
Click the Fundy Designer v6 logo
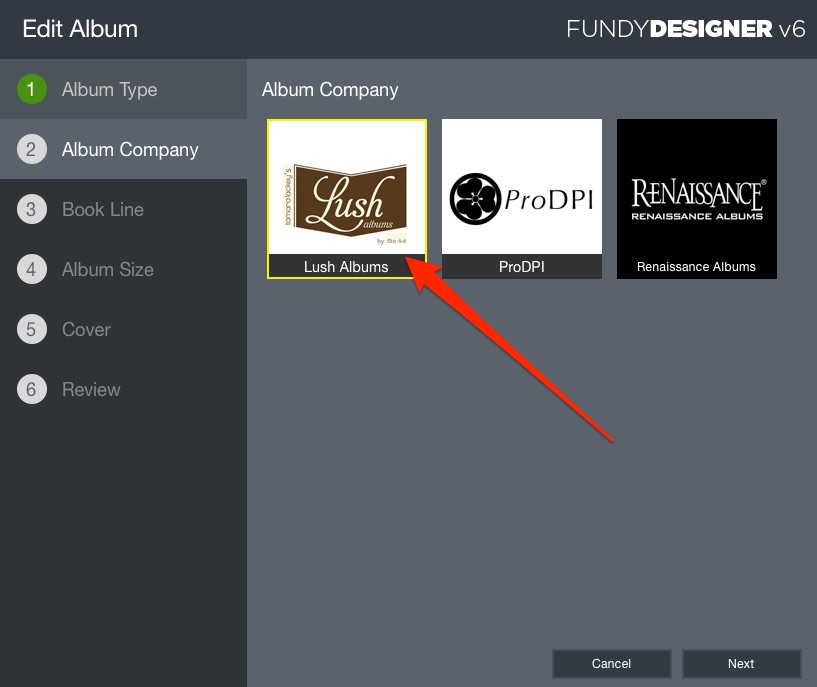tap(686, 29)
